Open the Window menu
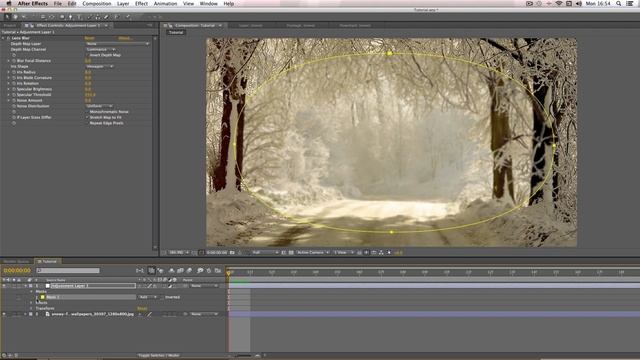640x360 pixels. 209,3
